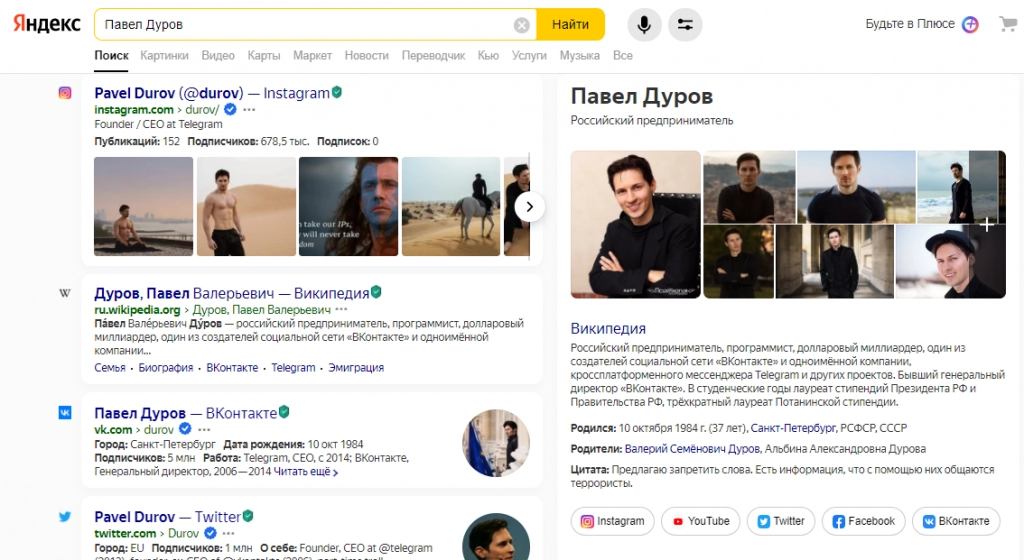Click VK favicon next to ВКонтакте result
The width and height of the screenshot is (1024, 560).
65,412
